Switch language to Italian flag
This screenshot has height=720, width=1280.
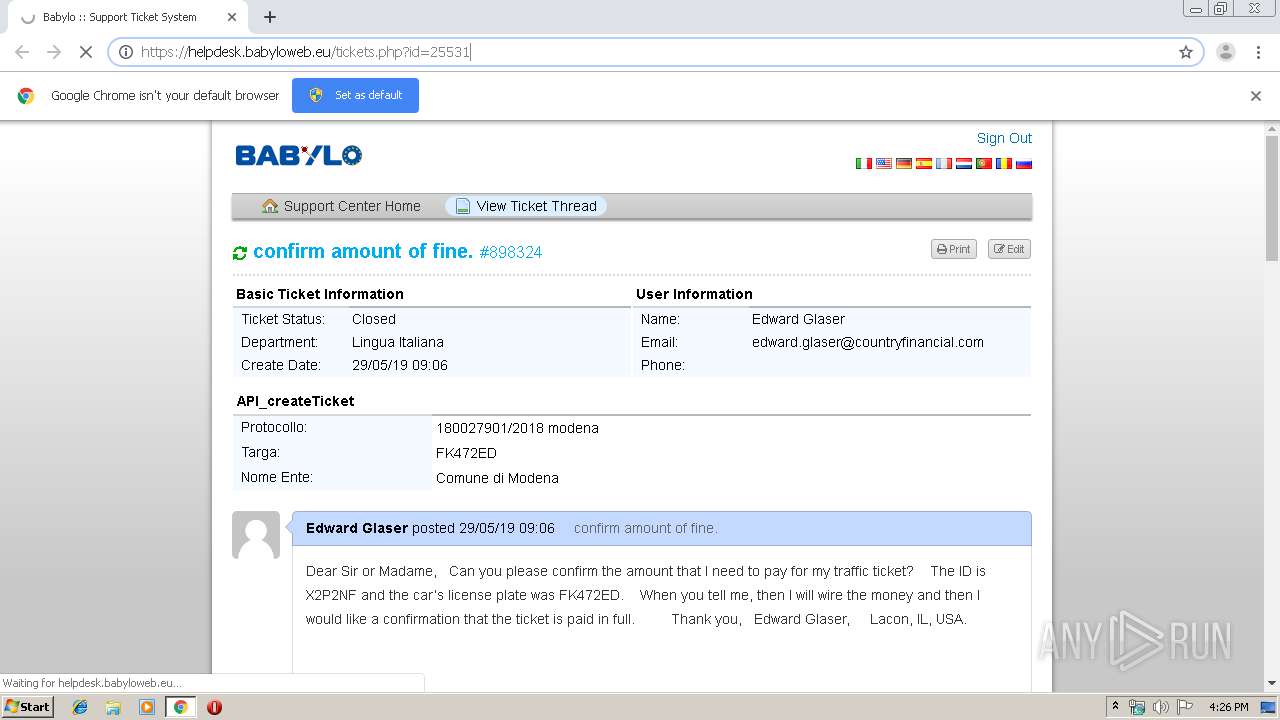864,163
